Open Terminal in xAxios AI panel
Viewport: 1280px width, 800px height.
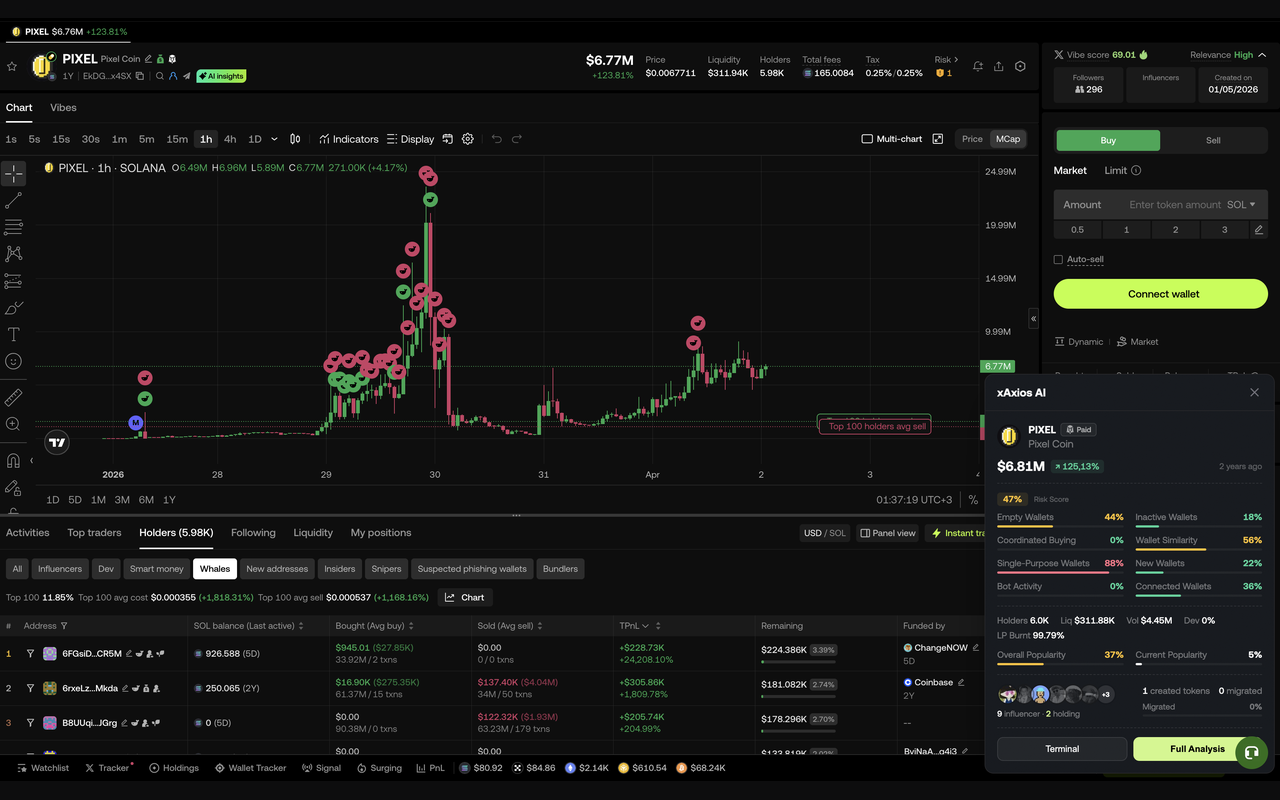[1062, 749]
